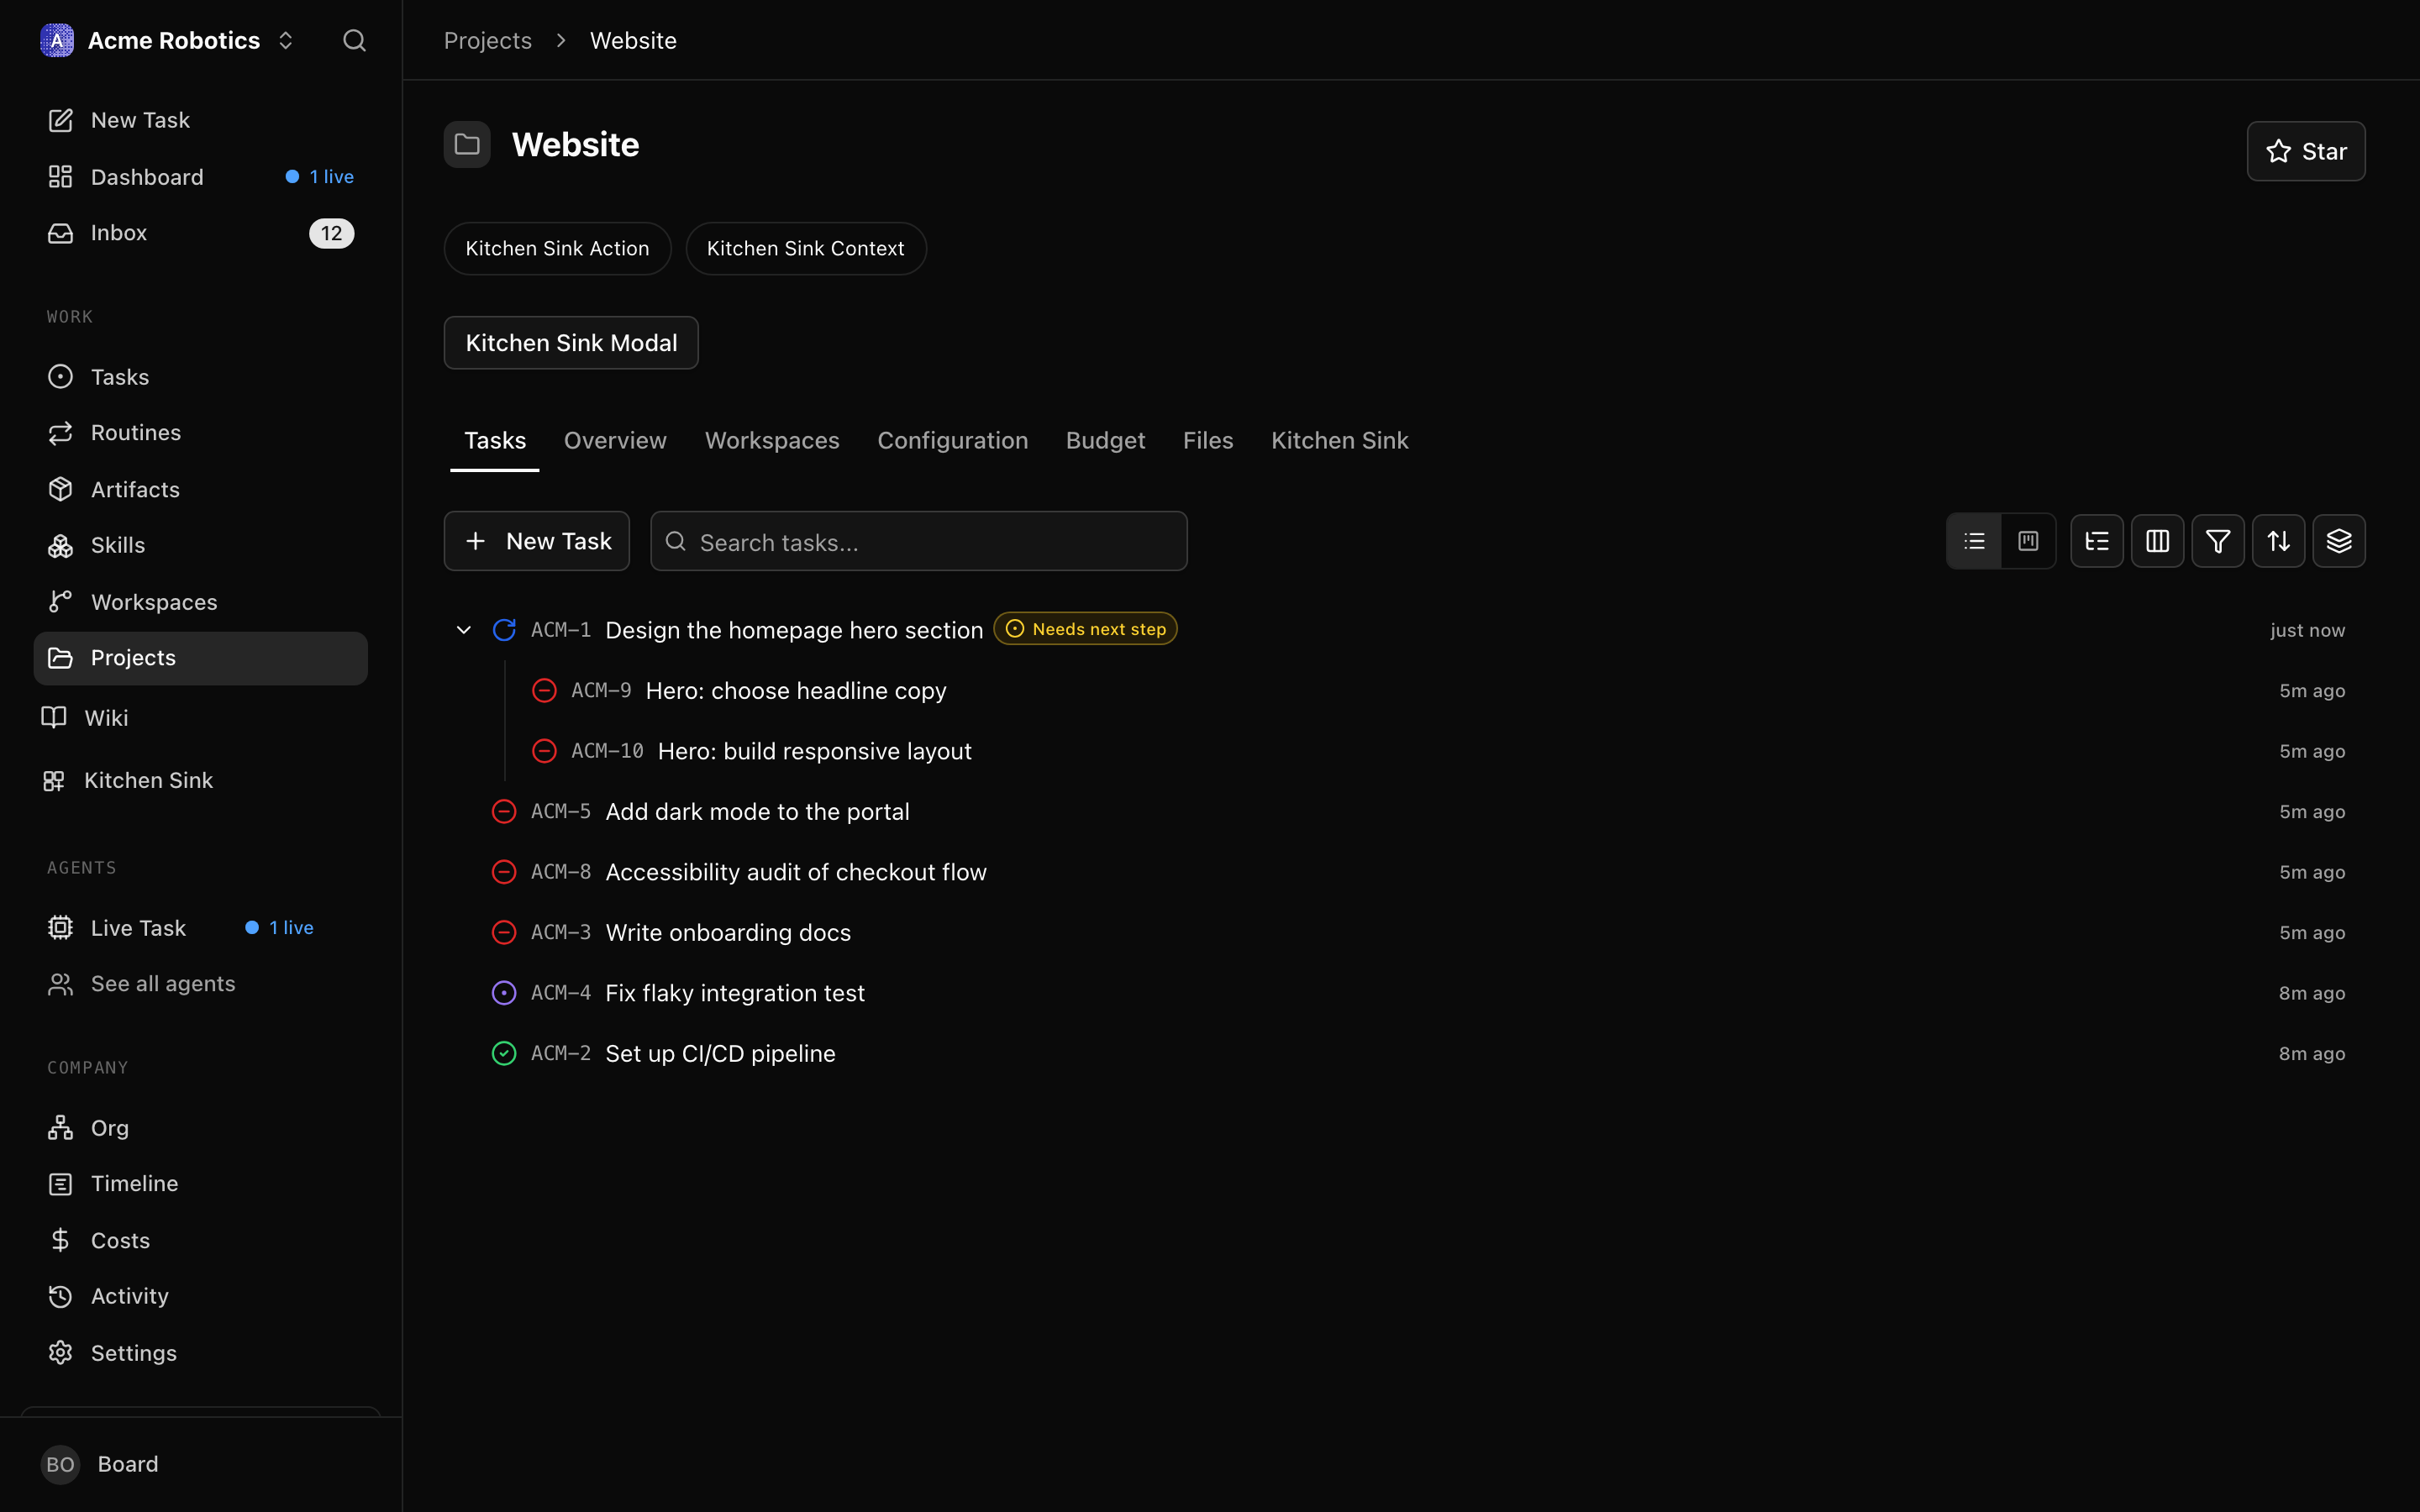Select the Tasks tab
Image resolution: width=2420 pixels, height=1512 pixels.
[x=495, y=441]
